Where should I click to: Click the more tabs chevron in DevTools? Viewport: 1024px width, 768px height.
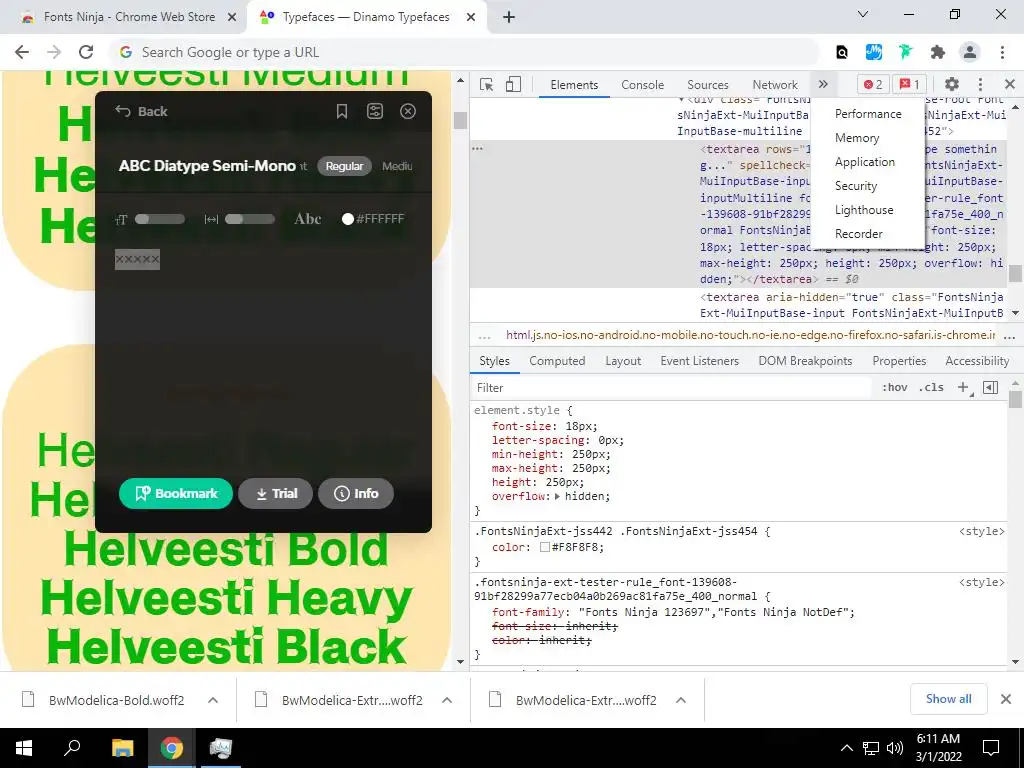[x=823, y=84]
